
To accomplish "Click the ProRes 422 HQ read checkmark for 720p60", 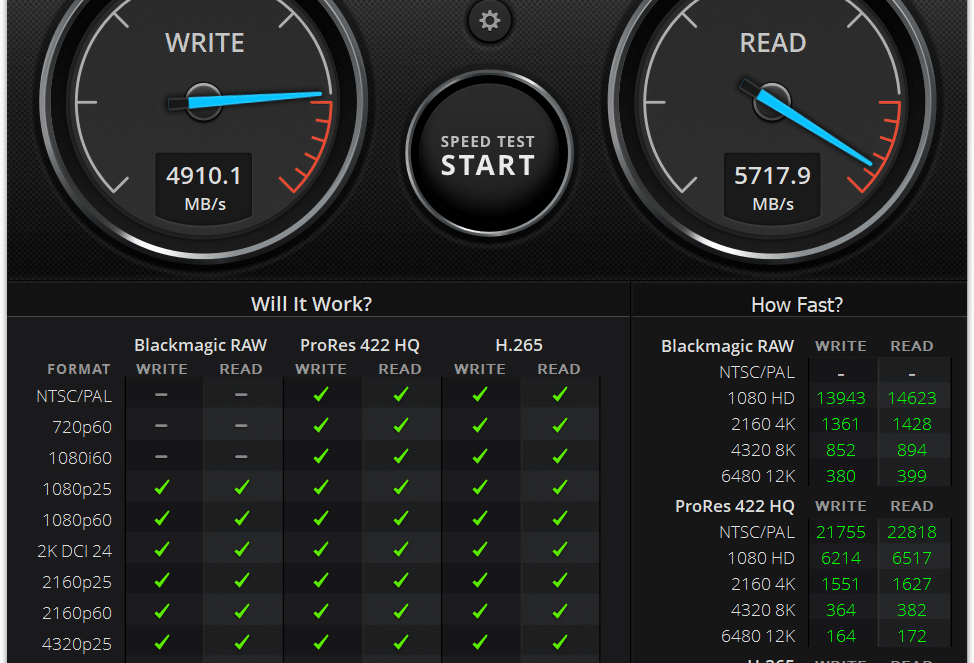I will click(401, 426).
